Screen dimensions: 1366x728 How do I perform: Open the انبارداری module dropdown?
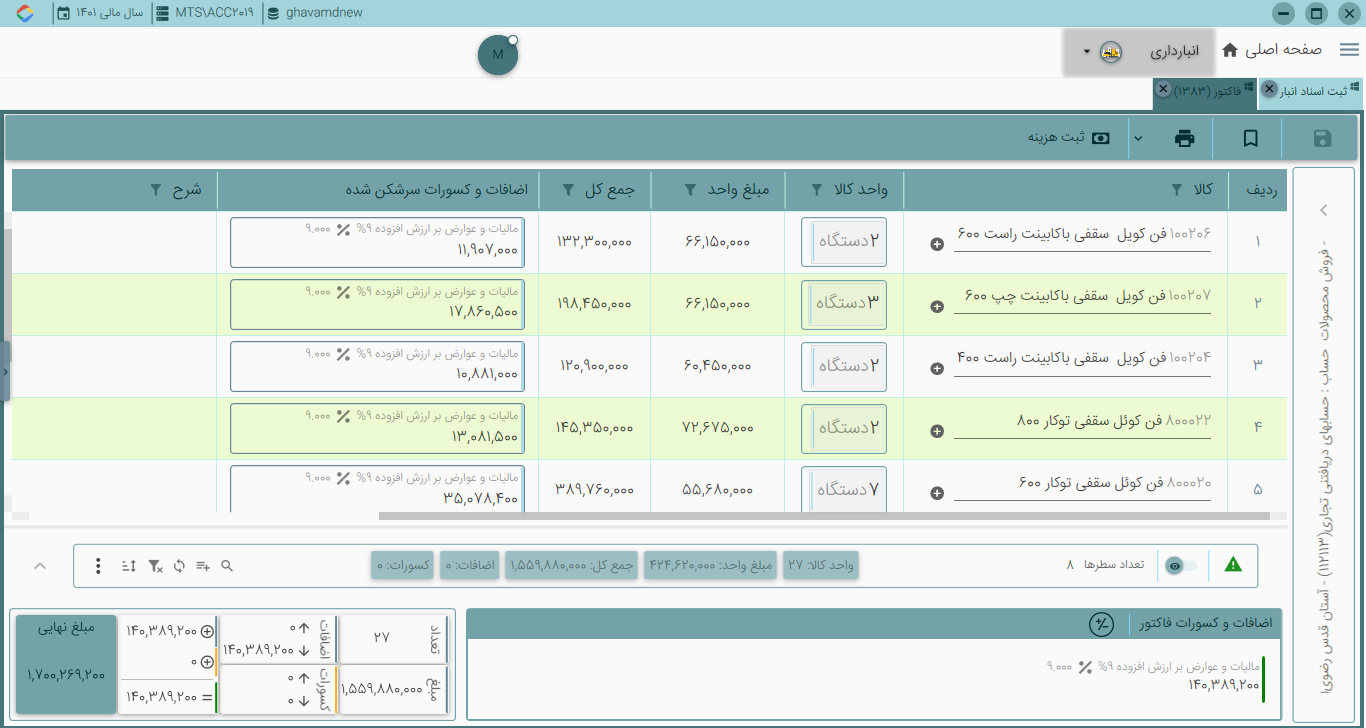1138,51
